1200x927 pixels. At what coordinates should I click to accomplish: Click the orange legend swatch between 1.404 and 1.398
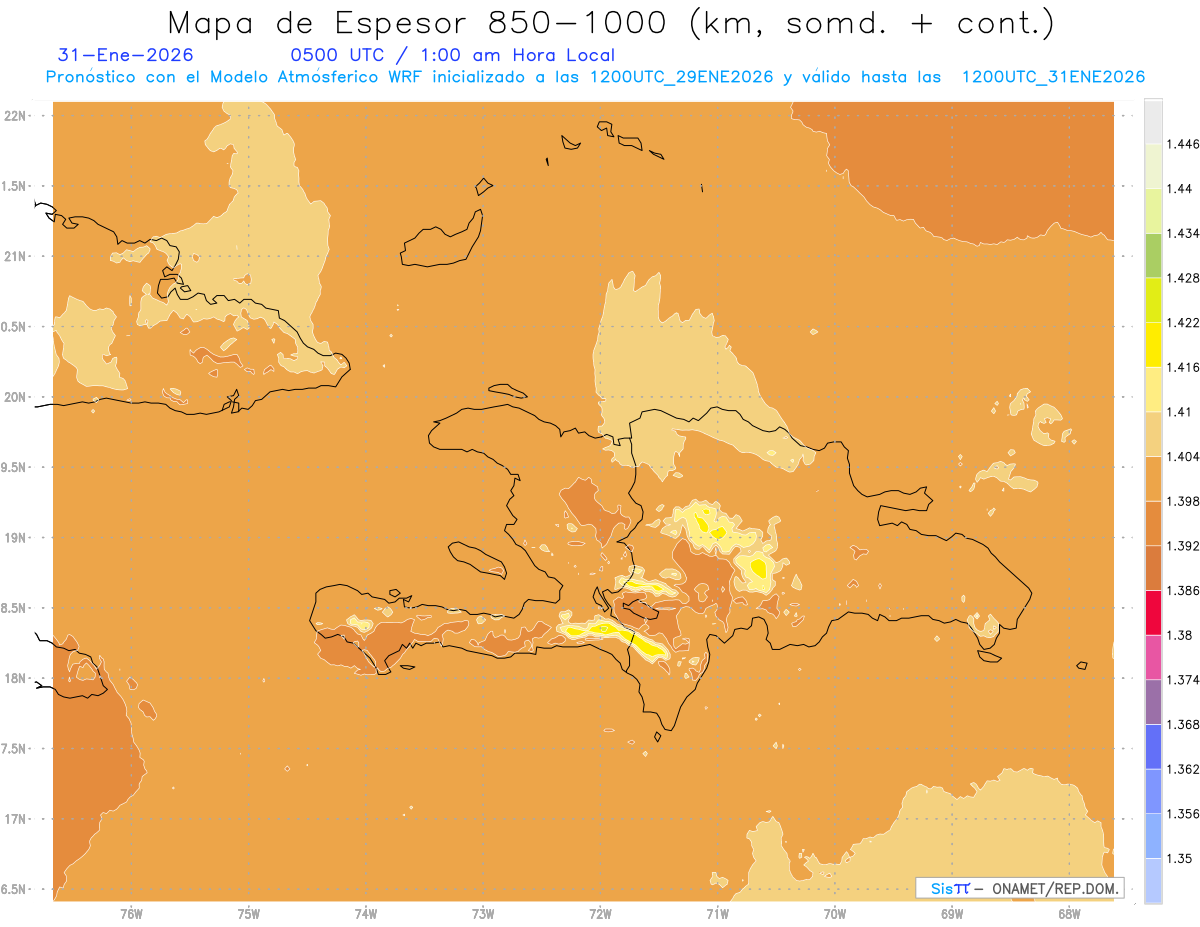(1153, 479)
